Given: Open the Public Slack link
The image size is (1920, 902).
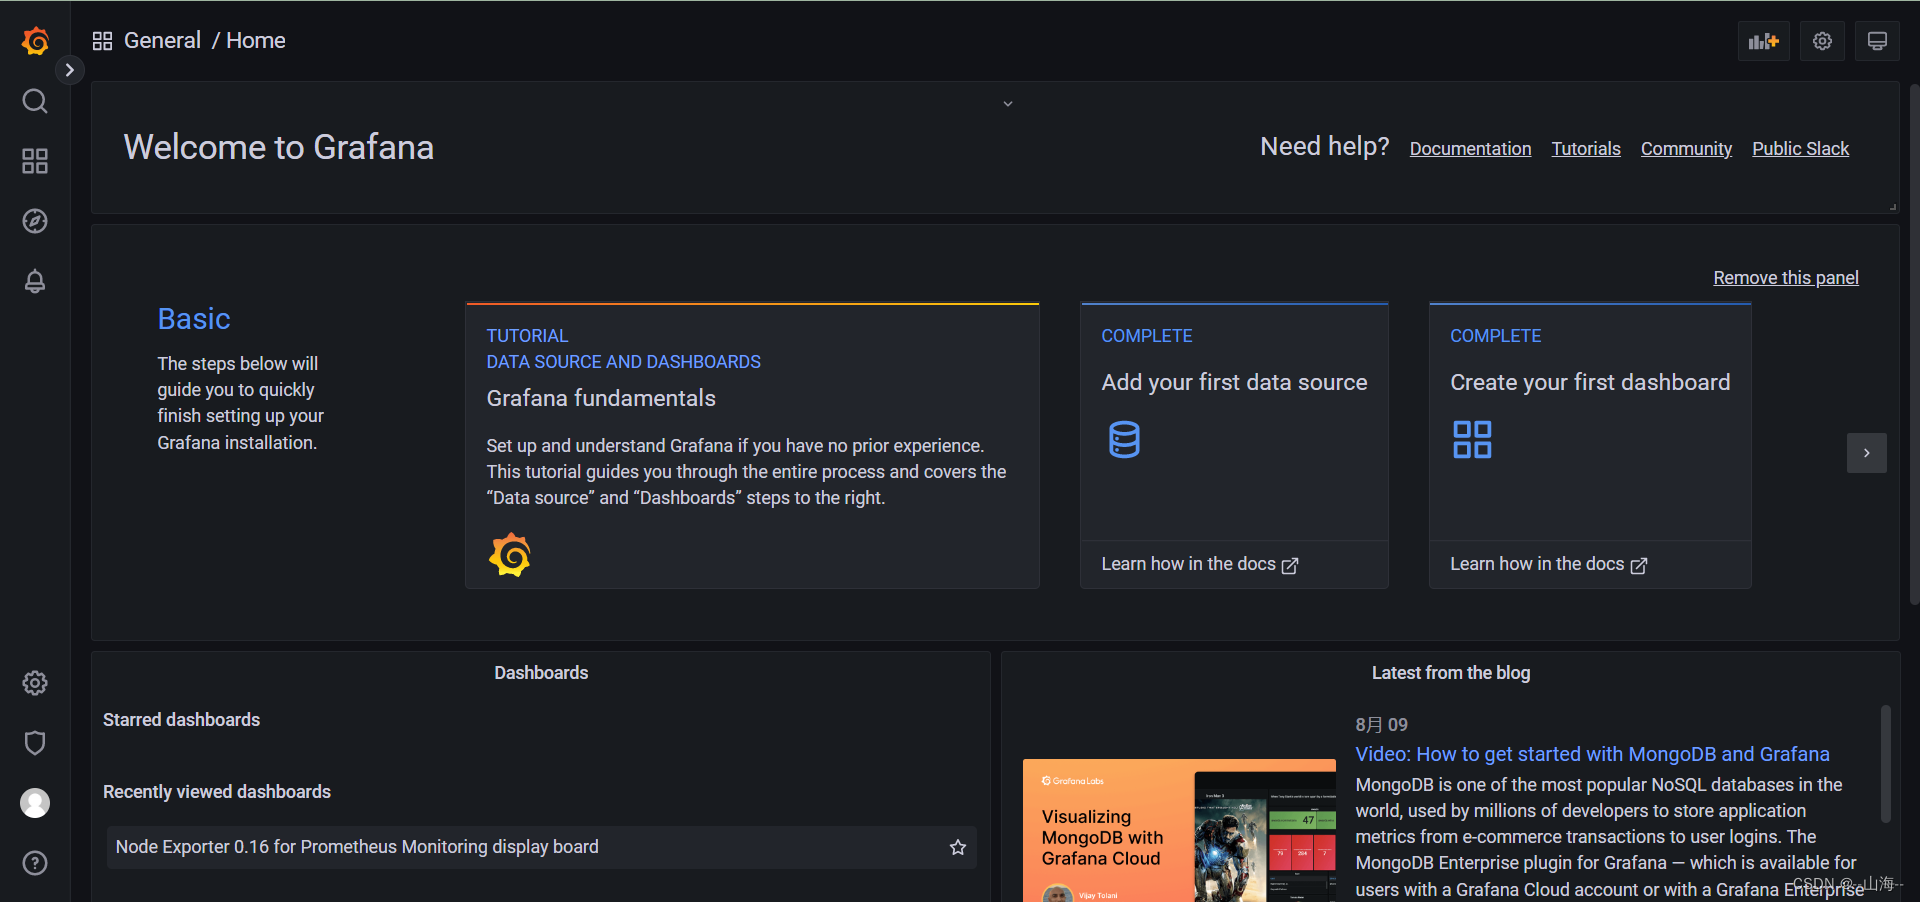Looking at the screenshot, I should [1800, 149].
